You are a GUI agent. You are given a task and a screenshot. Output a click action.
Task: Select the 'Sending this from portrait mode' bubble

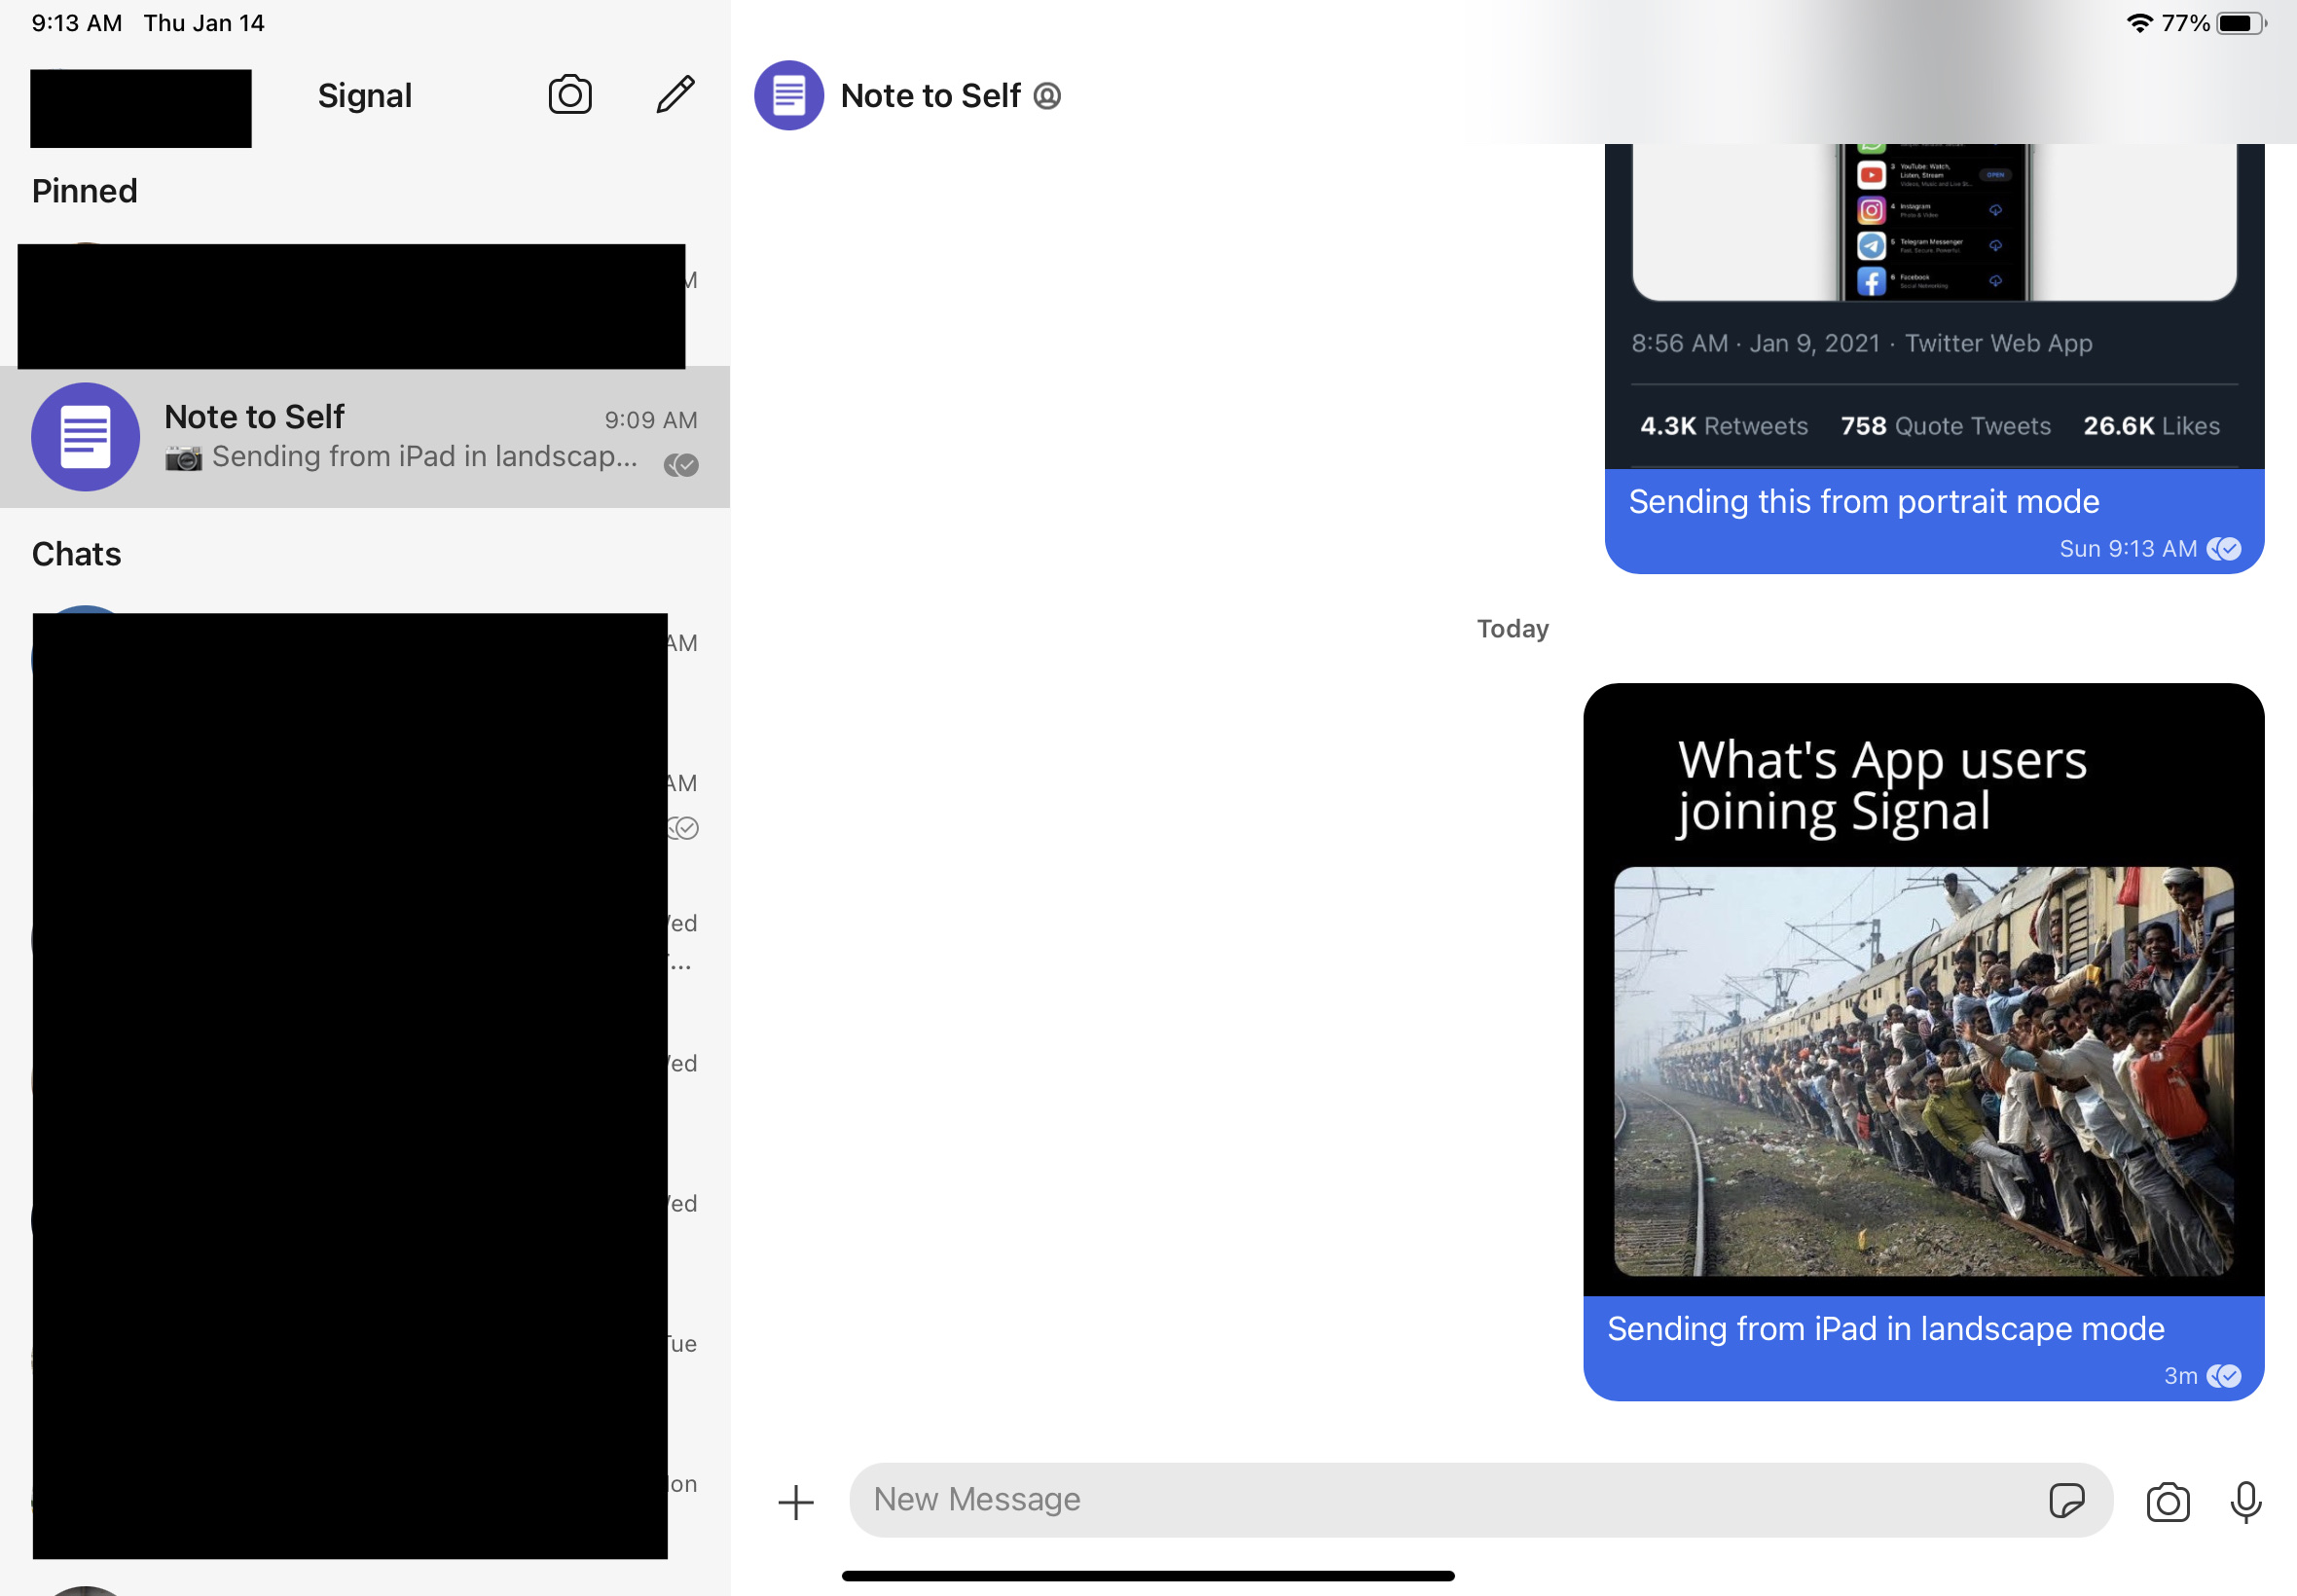(x=1863, y=502)
